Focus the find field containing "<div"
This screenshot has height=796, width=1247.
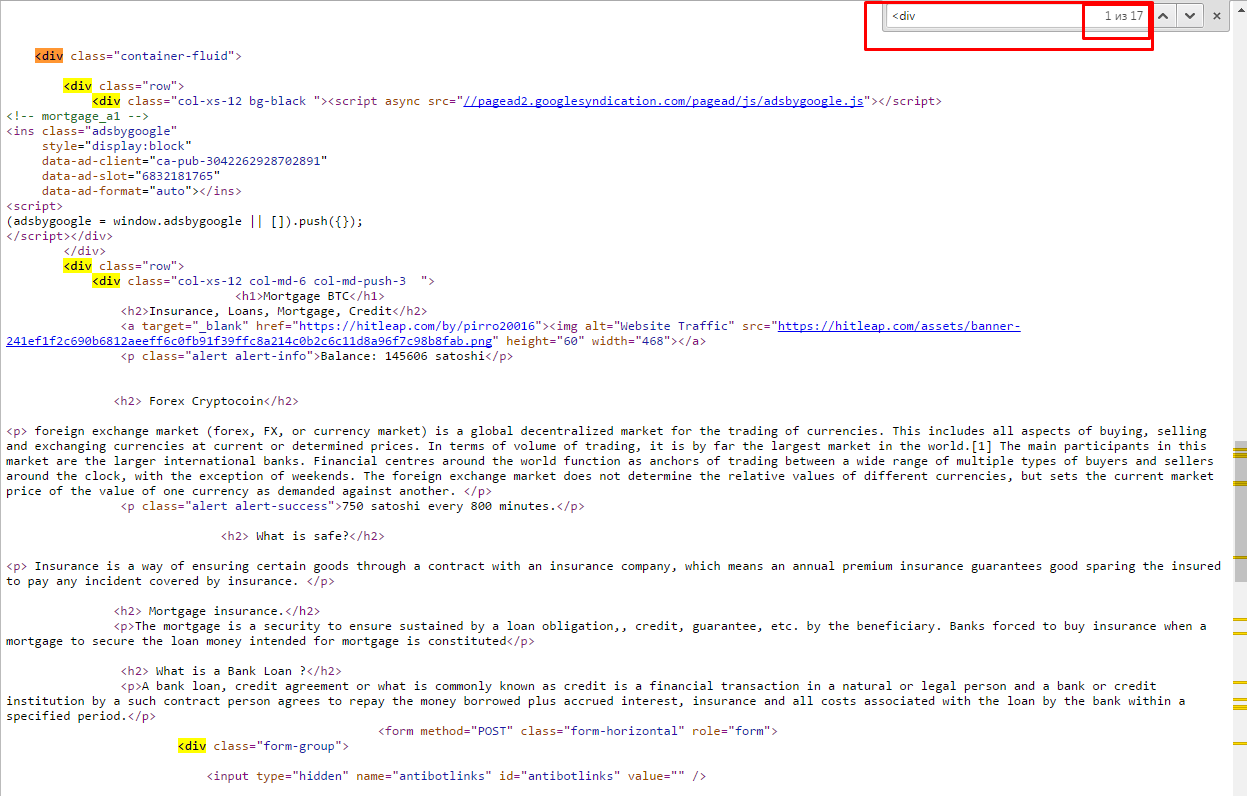pyautogui.click(x=985, y=16)
